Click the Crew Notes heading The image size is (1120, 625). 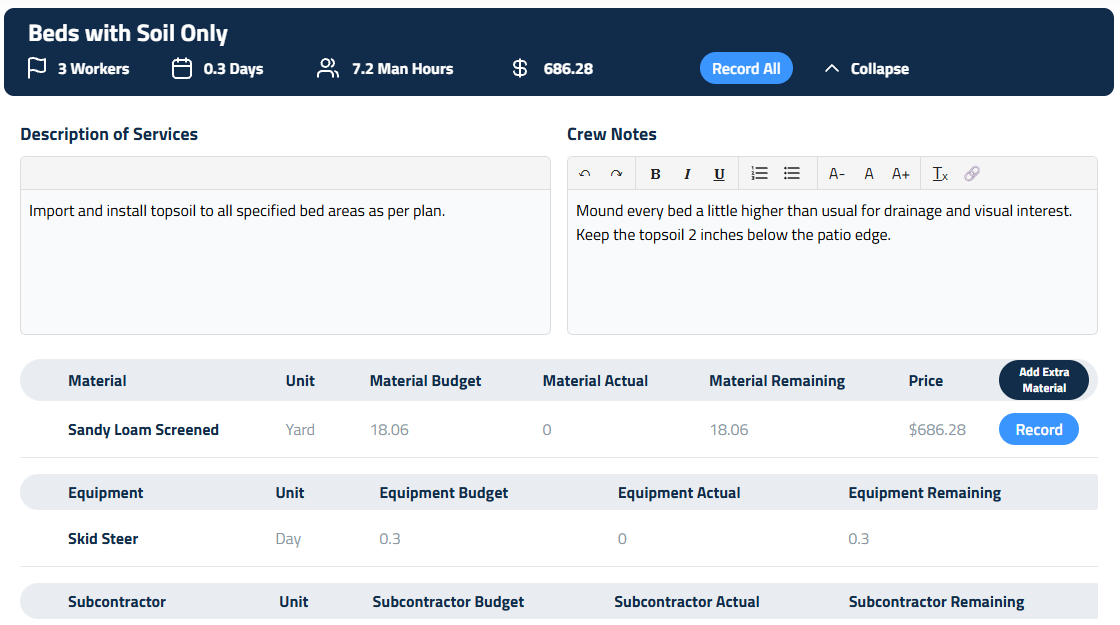(611, 134)
